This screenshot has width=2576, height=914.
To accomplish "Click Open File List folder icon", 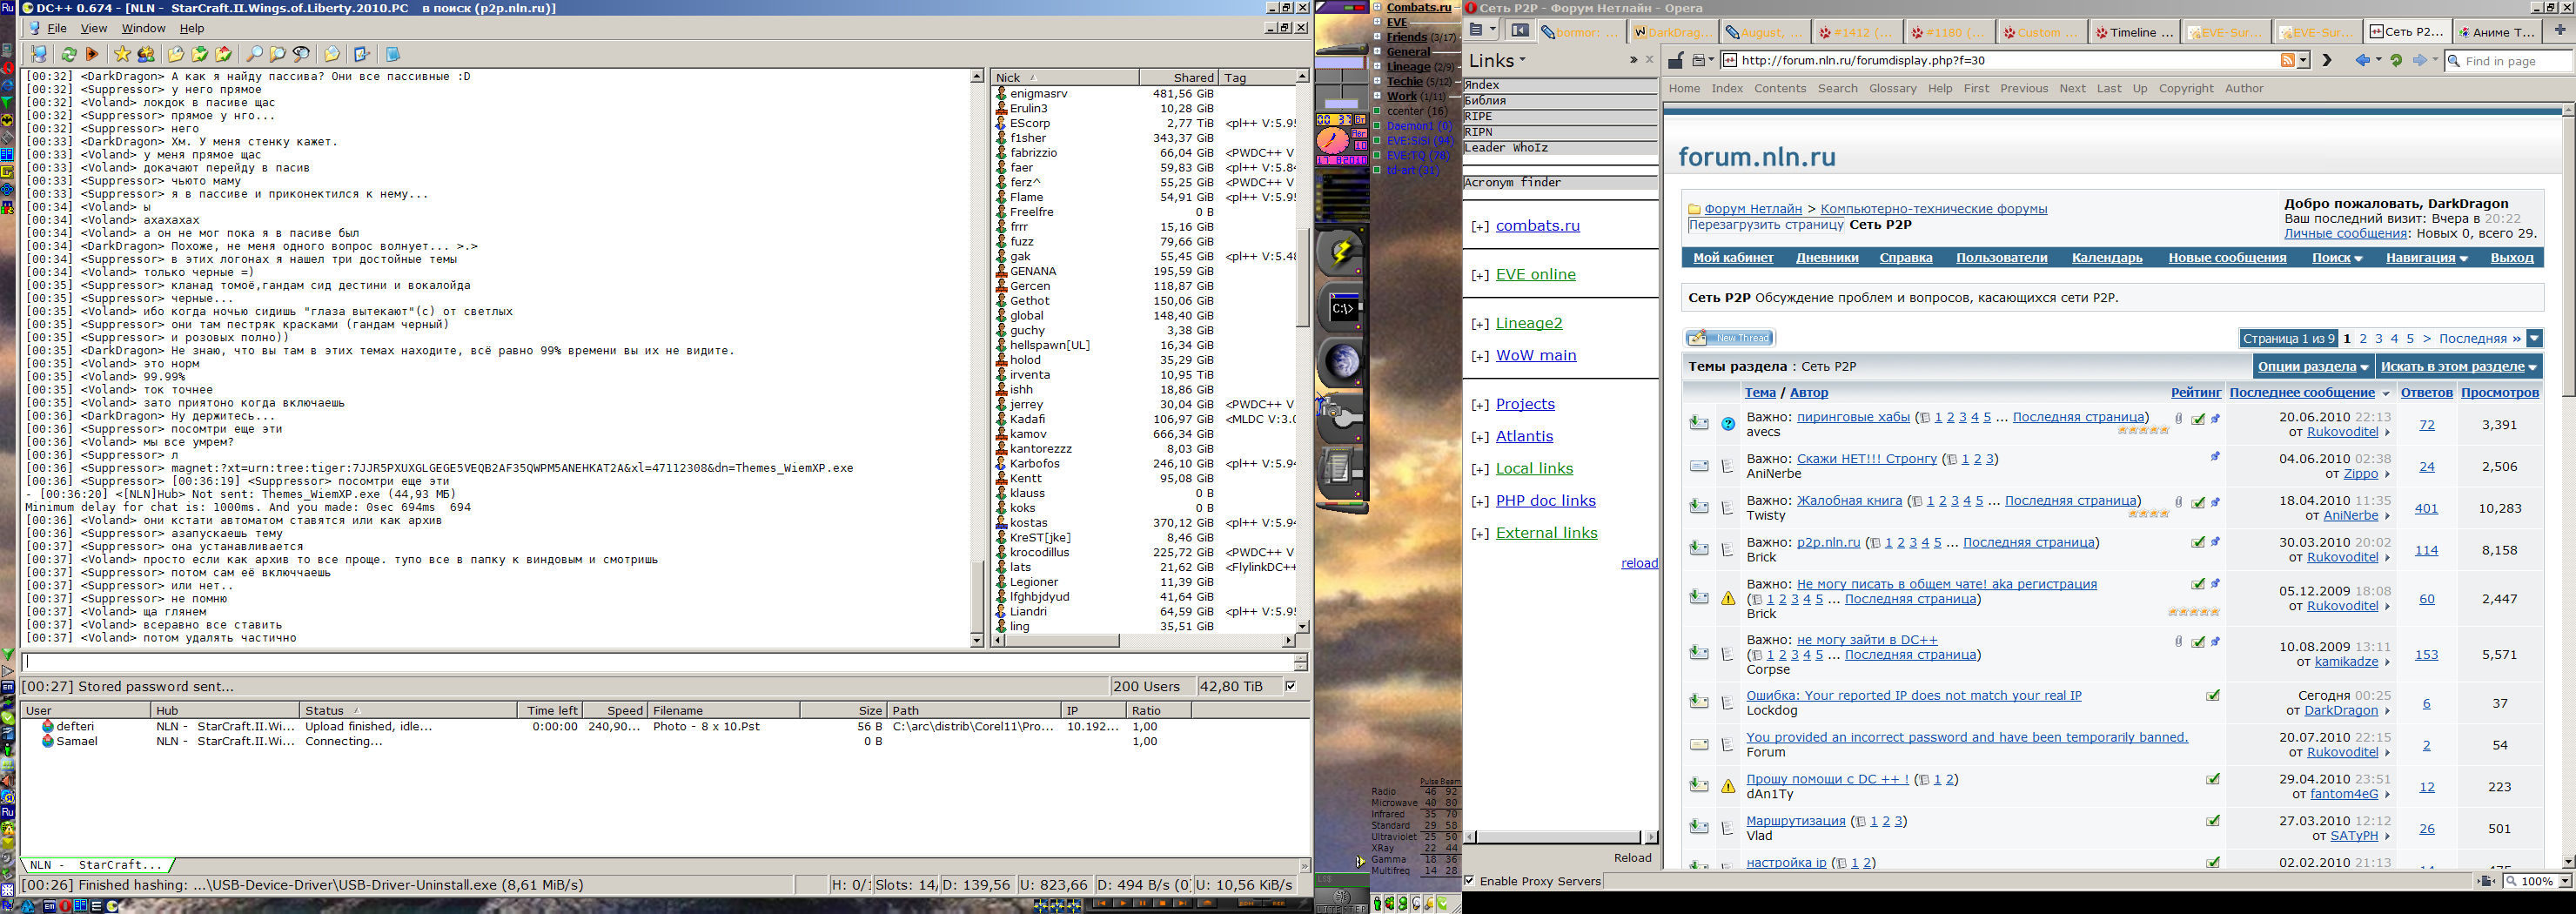I will (332, 54).
